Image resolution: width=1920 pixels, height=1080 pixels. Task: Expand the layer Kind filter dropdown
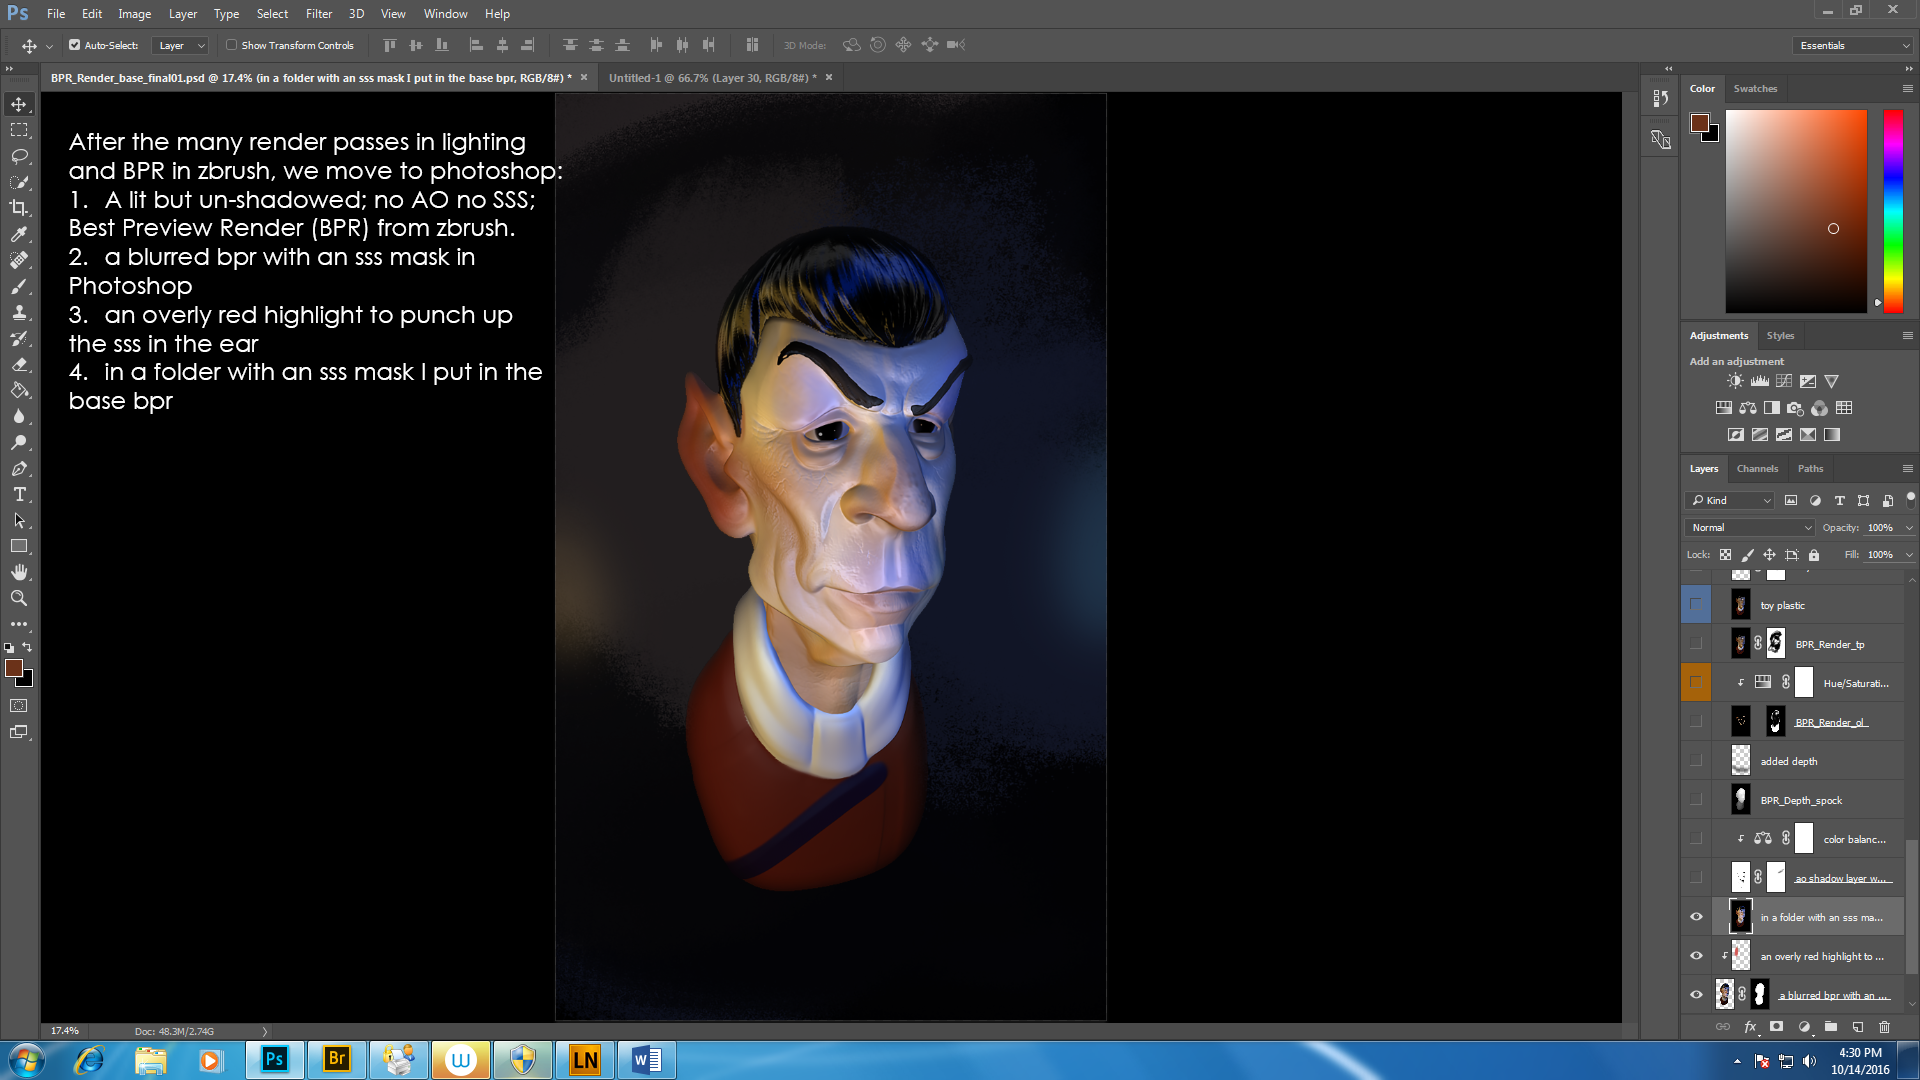pyautogui.click(x=1730, y=500)
